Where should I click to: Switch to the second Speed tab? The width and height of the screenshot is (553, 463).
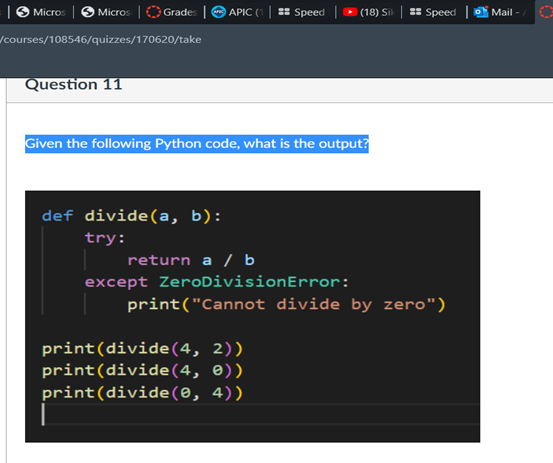coord(433,12)
